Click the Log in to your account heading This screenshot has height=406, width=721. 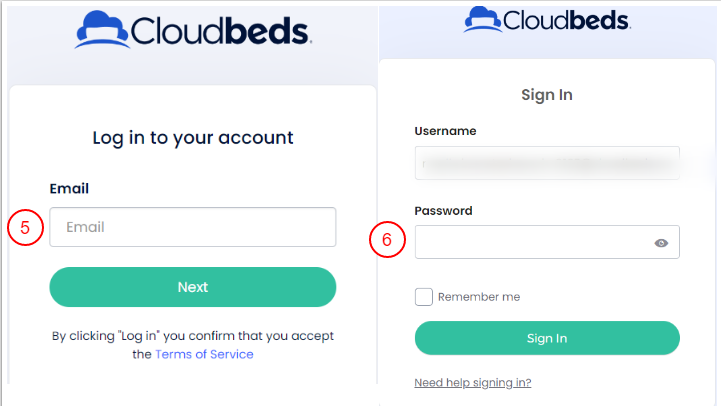(x=193, y=138)
